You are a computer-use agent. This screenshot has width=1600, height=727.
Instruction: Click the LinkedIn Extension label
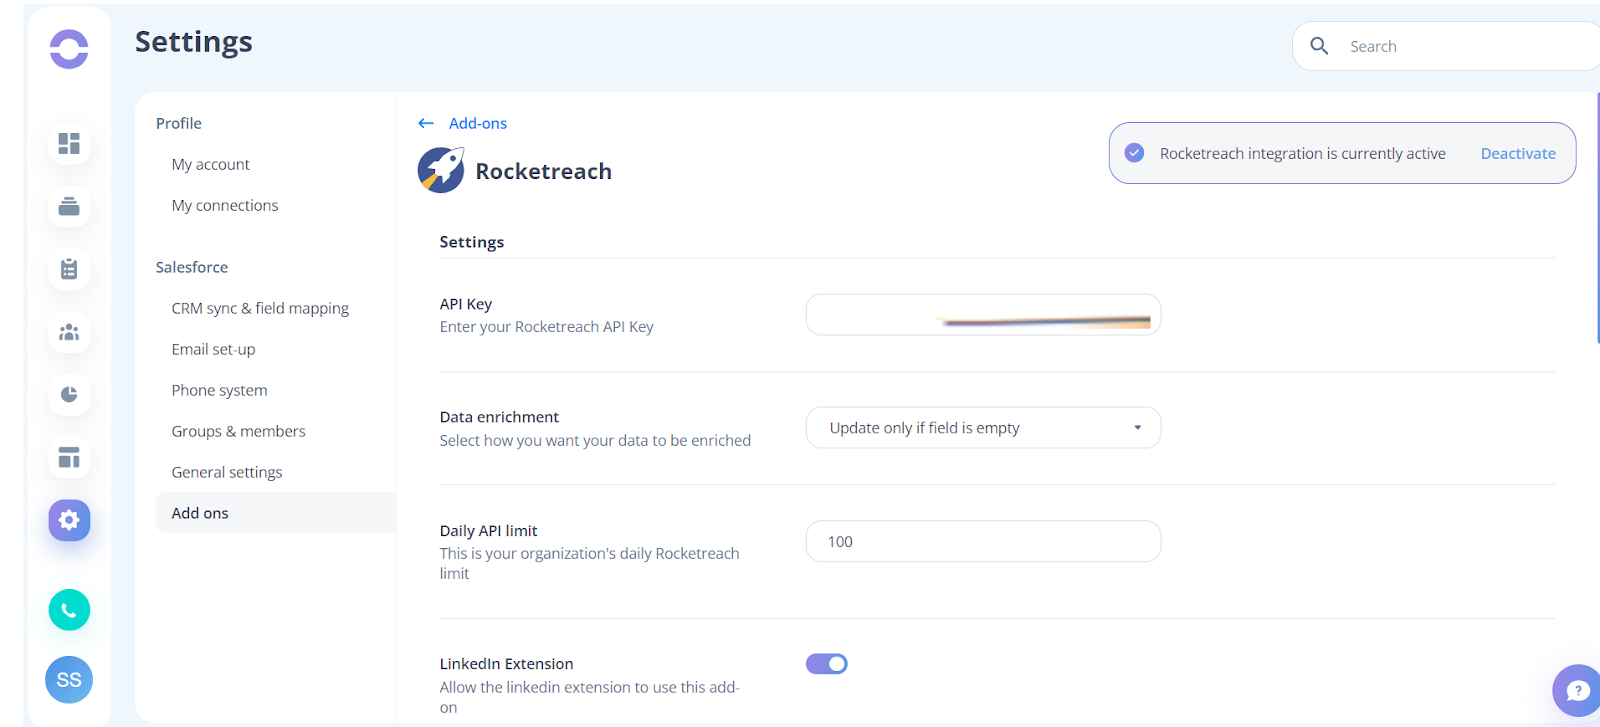(506, 664)
